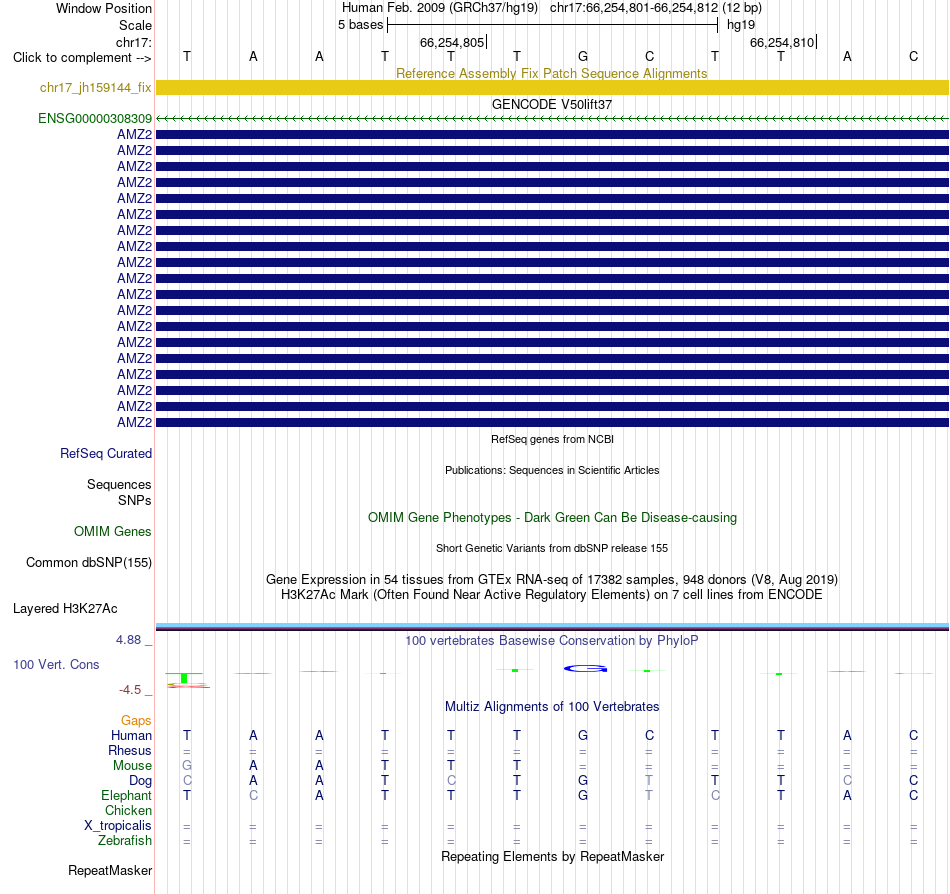
Task: Click the light blue H3K27Ac signal bar
Action: pos(553,625)
